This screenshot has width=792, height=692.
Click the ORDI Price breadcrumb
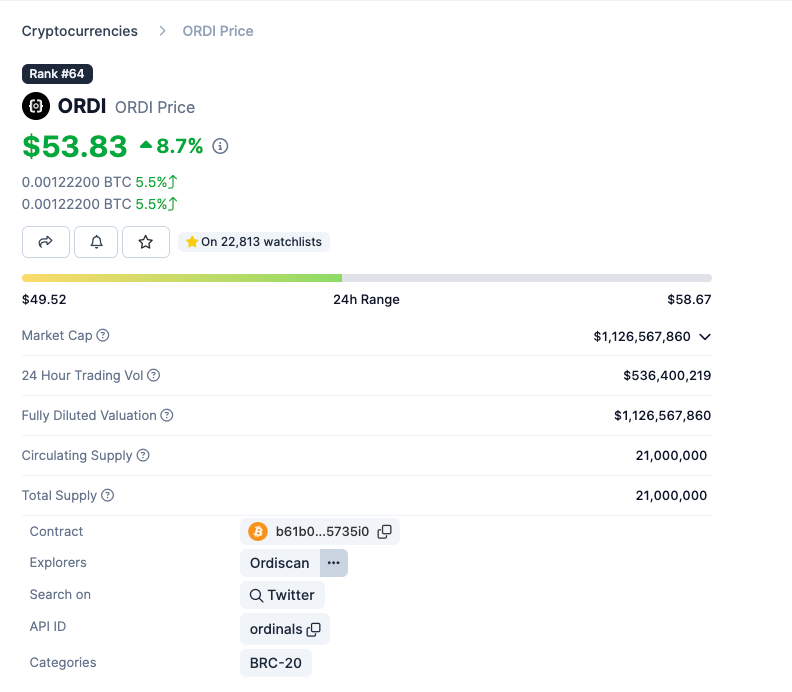pos(218,31)
